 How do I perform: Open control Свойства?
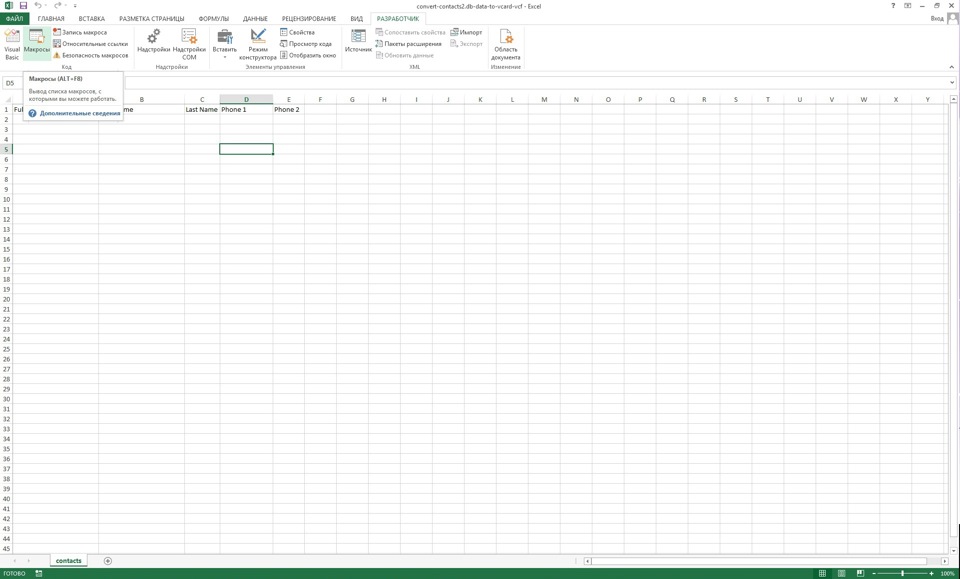298,32
